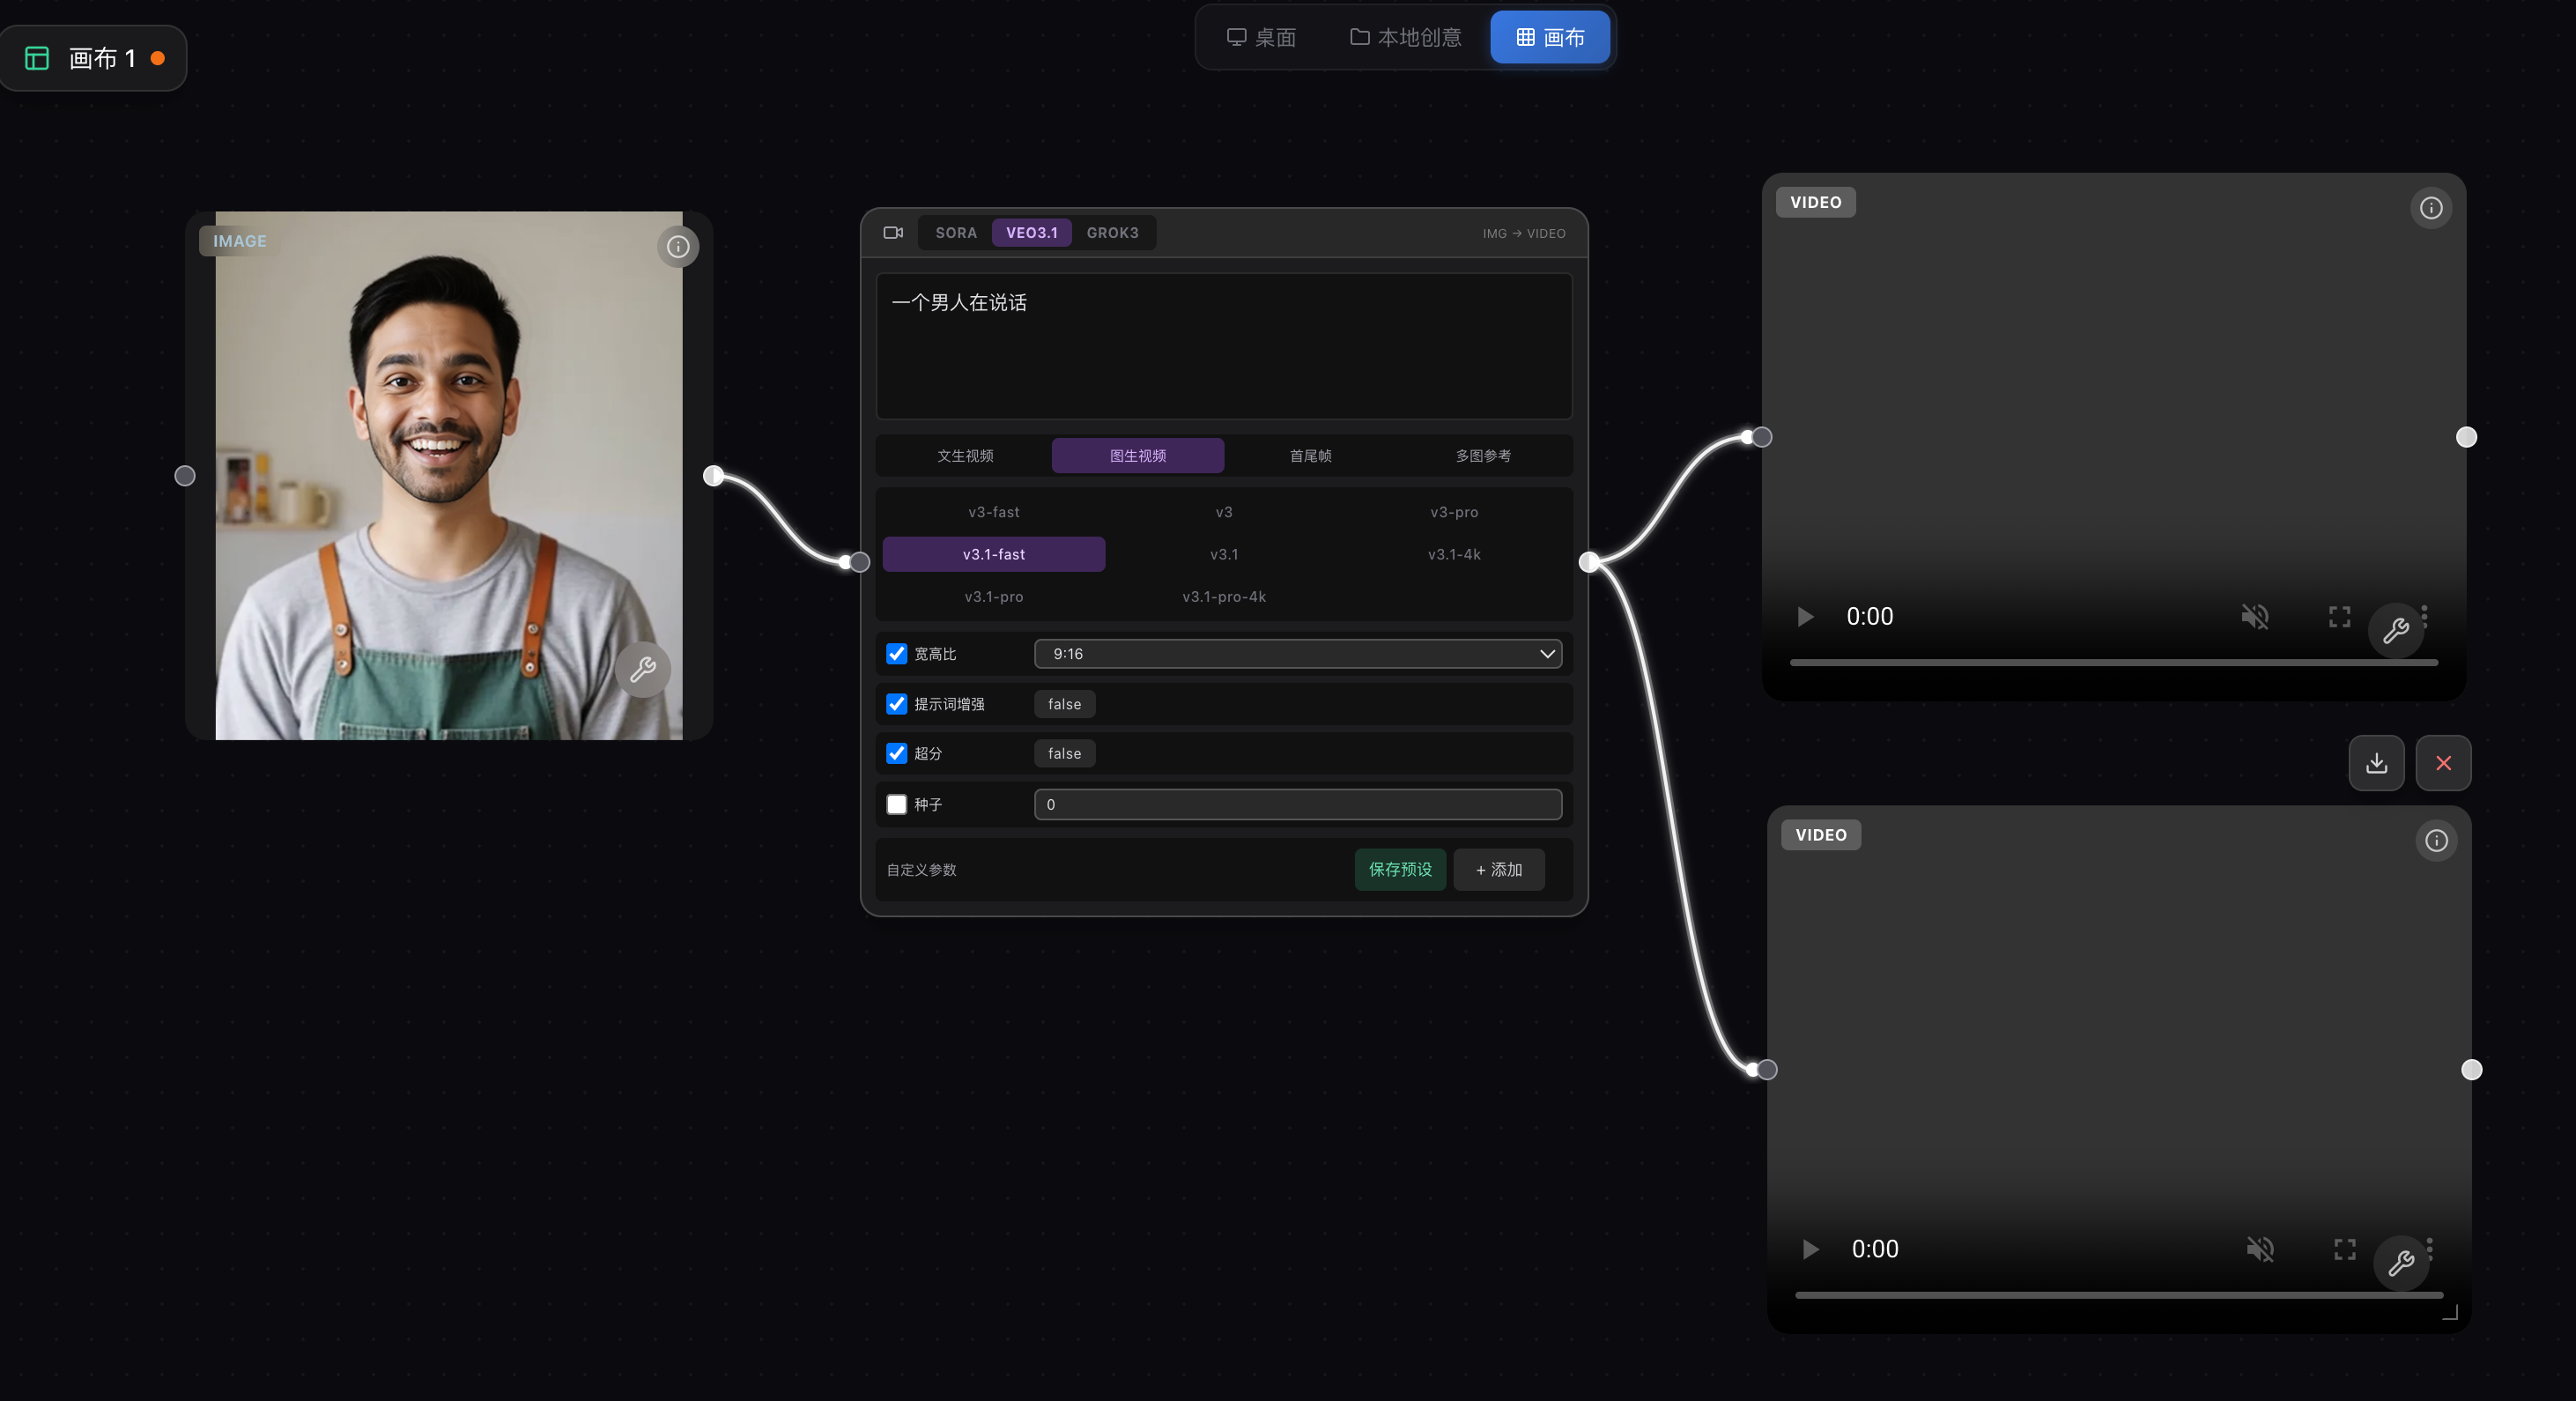Screen dimensions: 2576x1401
Task: Open the 9:16 aspect ratio dropdown
Action: 1297,654
